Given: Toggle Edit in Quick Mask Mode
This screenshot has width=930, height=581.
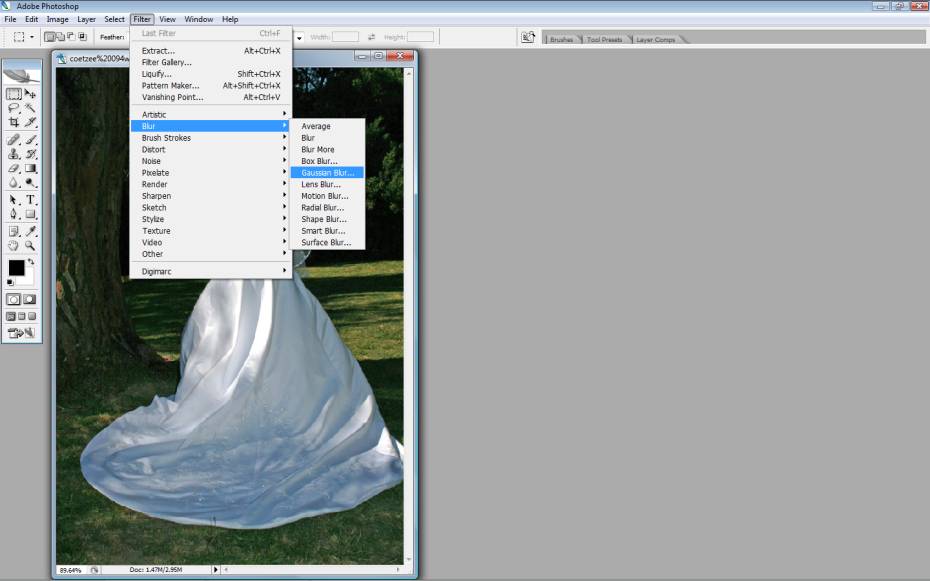Looking at the screenshot, I should [30, 299].
